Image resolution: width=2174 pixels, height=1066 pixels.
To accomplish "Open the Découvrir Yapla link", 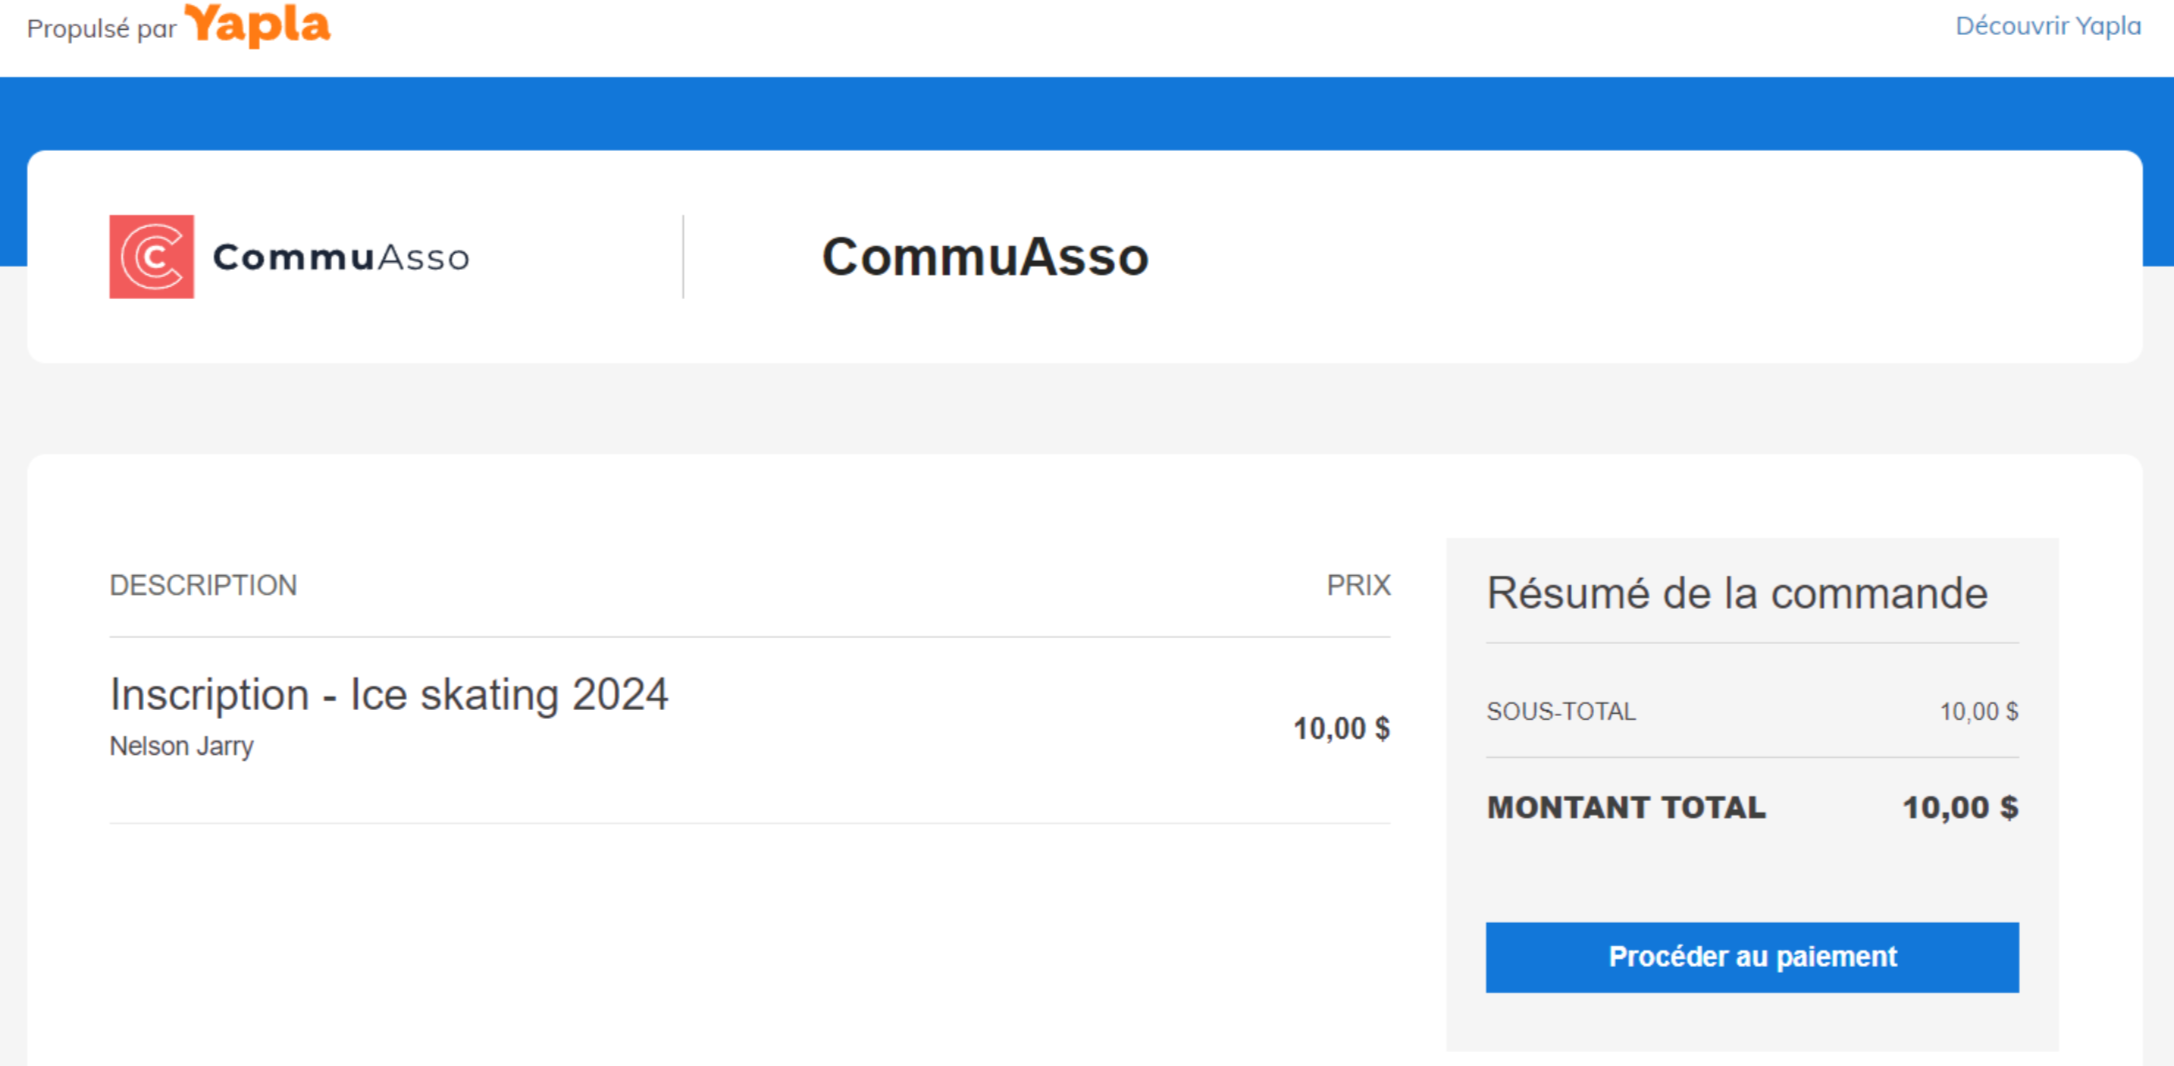I will [x=2047, y=26].
